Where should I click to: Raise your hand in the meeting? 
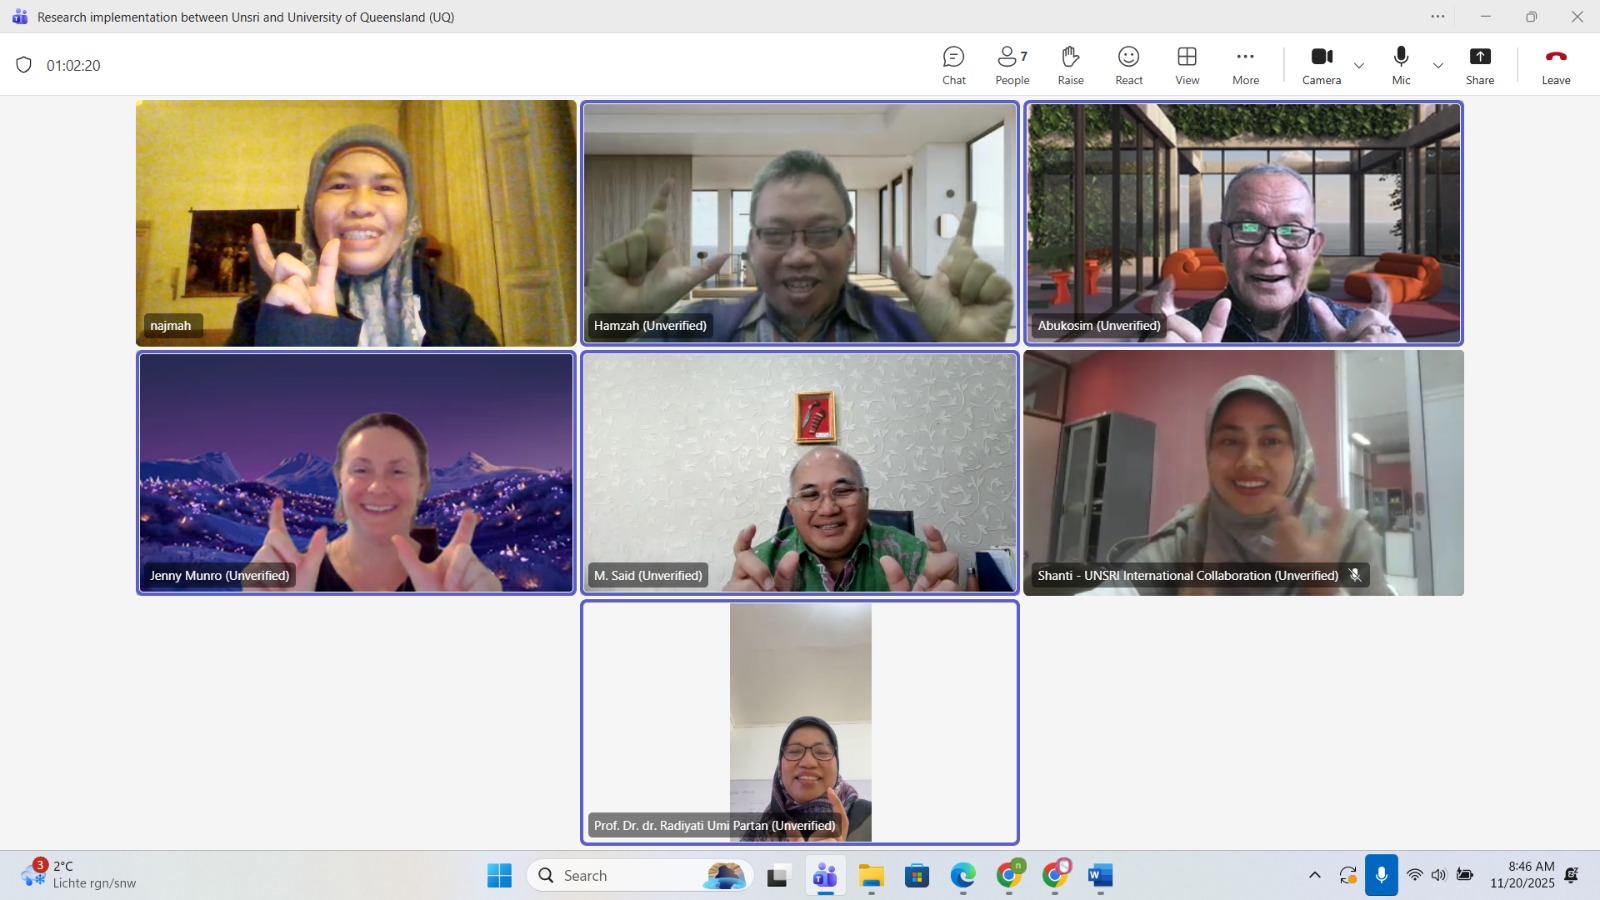(1070, 65)
